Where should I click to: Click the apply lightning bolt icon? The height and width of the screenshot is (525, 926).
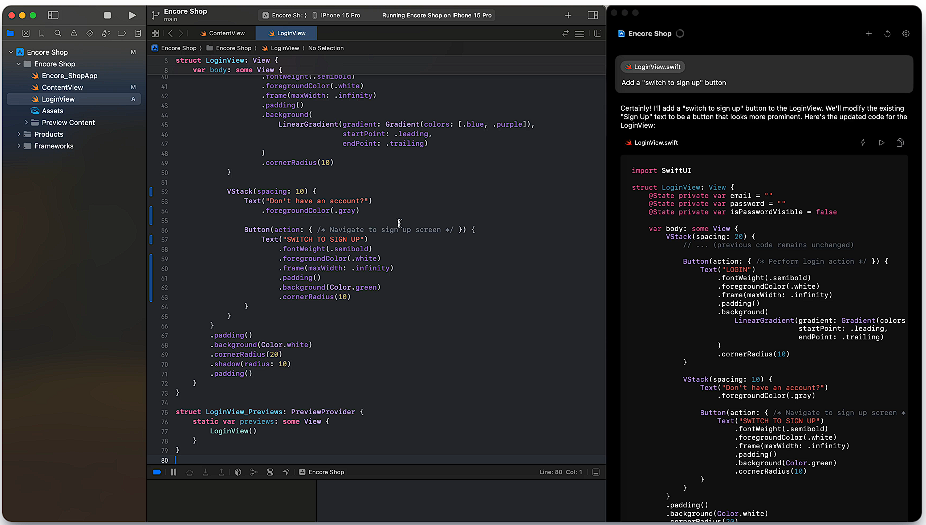coord(862,143)
